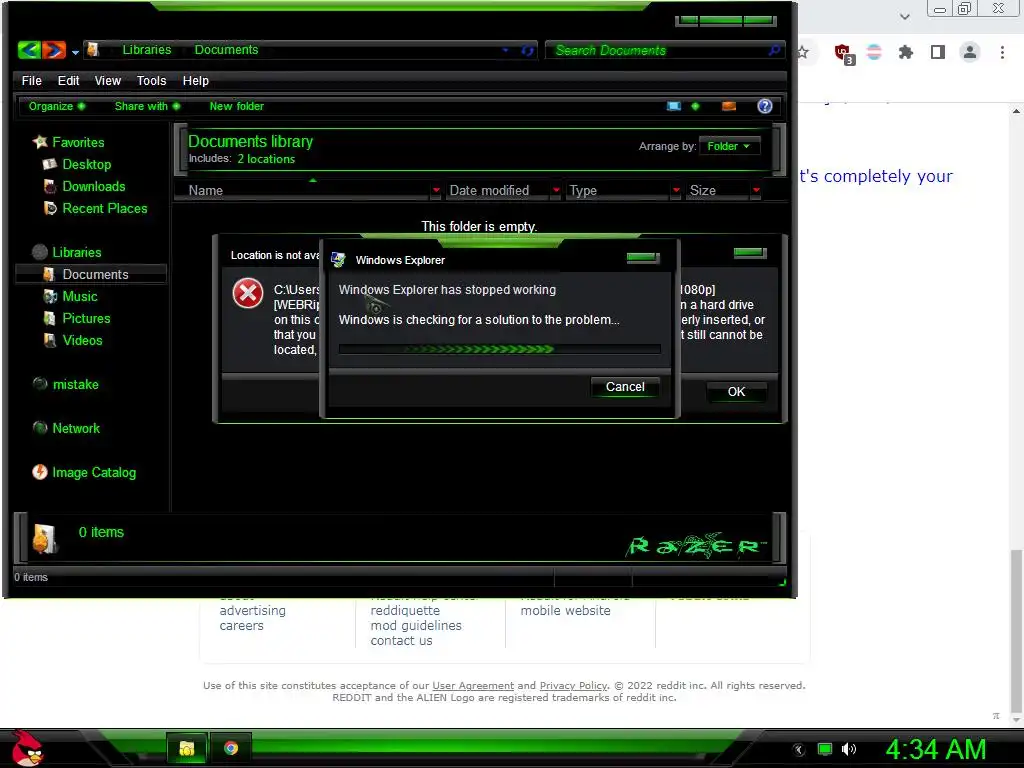Click the 4:34 AM taskbar clock

click(935, 749)
